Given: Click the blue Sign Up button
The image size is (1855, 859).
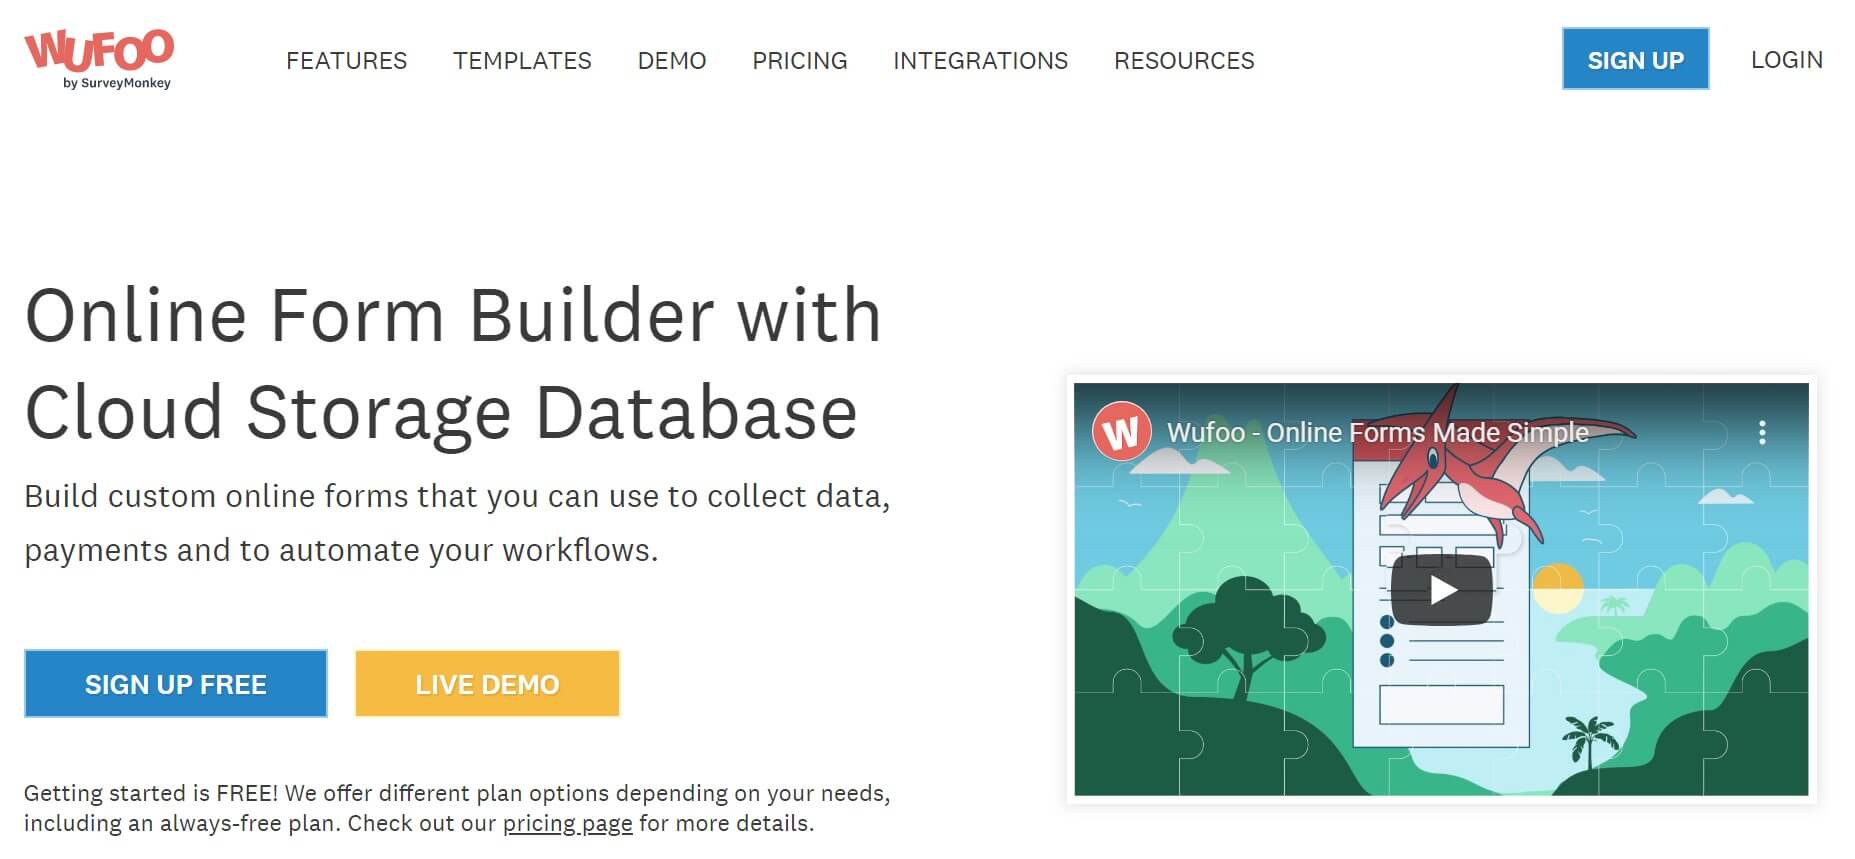Looking at the screenshot, I should tap(1635, 60).
